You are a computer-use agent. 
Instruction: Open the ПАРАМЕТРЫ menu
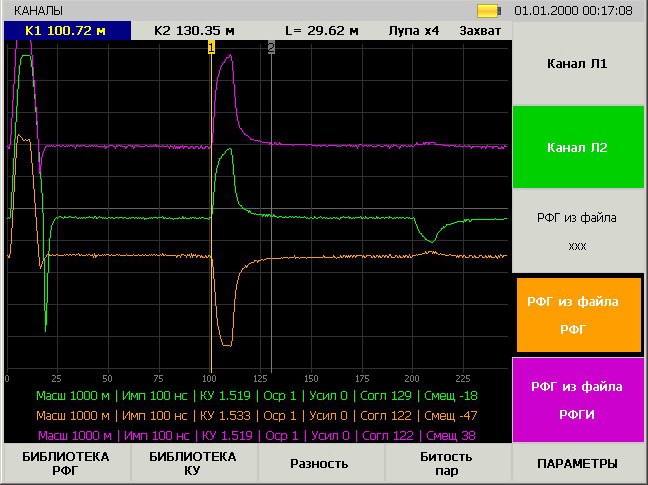(578, 464)
